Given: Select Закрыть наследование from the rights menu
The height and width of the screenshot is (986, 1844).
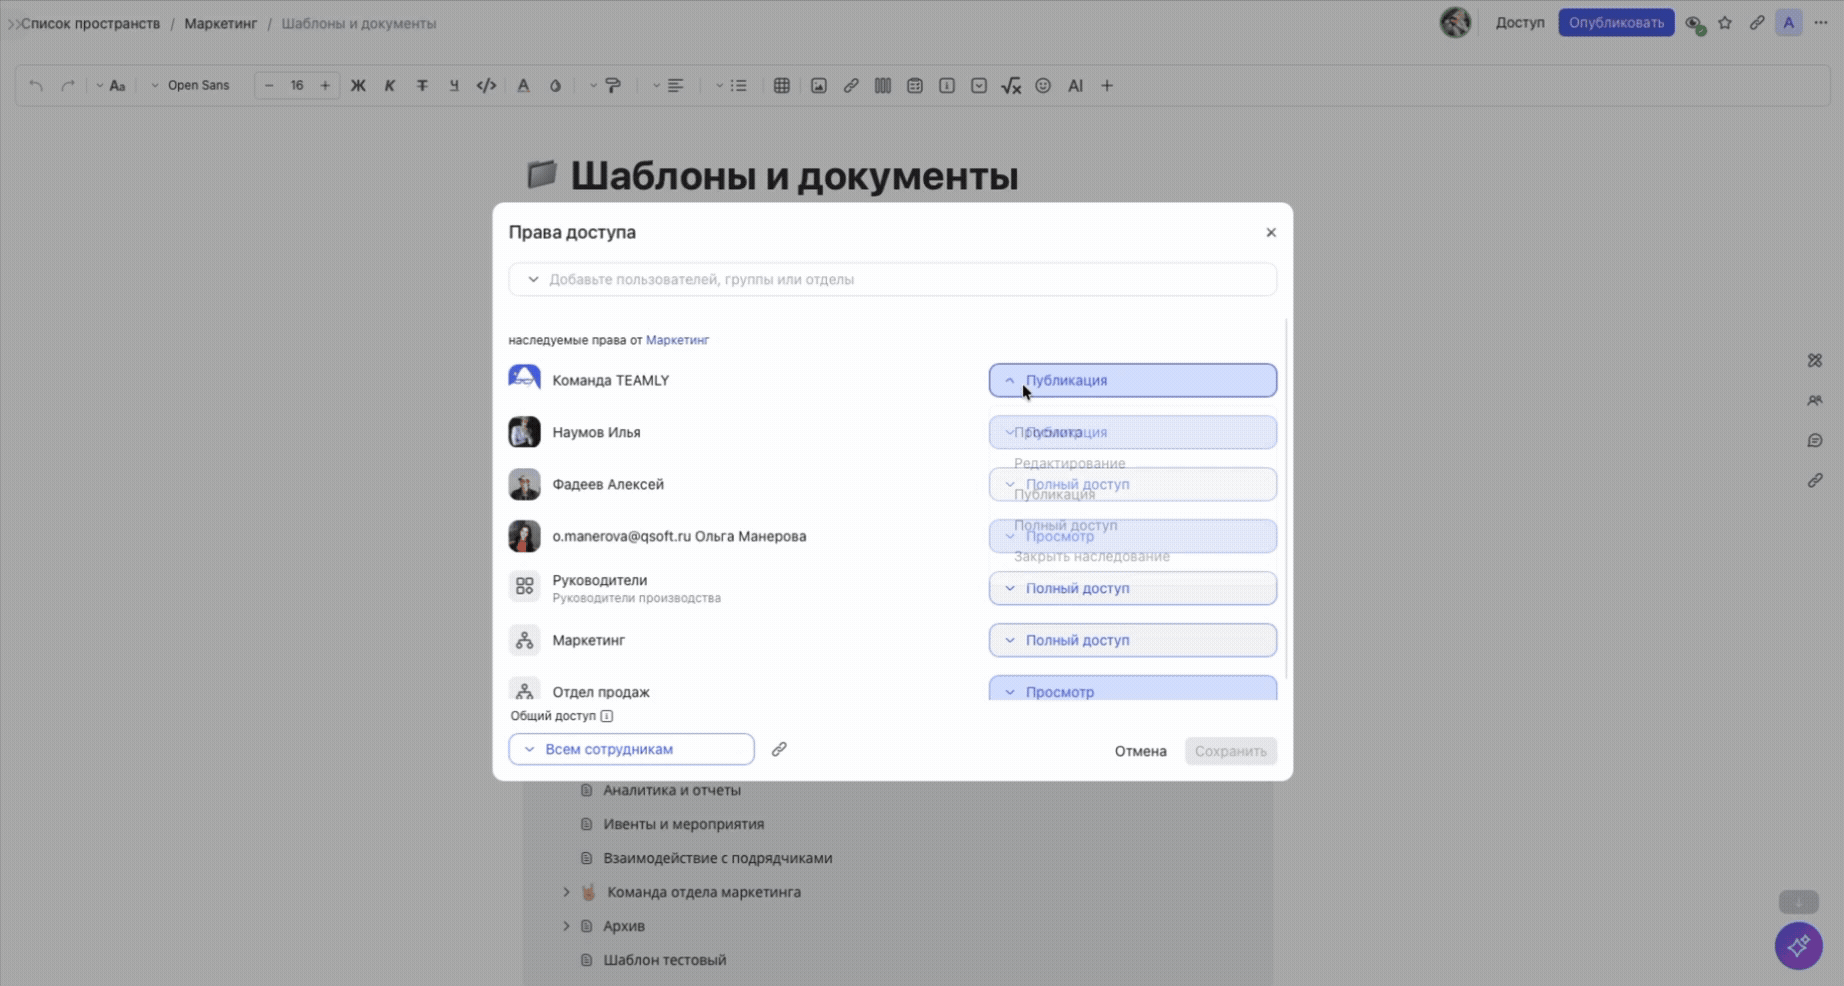Looking at the screenshot, I should tap(1091, 557).
